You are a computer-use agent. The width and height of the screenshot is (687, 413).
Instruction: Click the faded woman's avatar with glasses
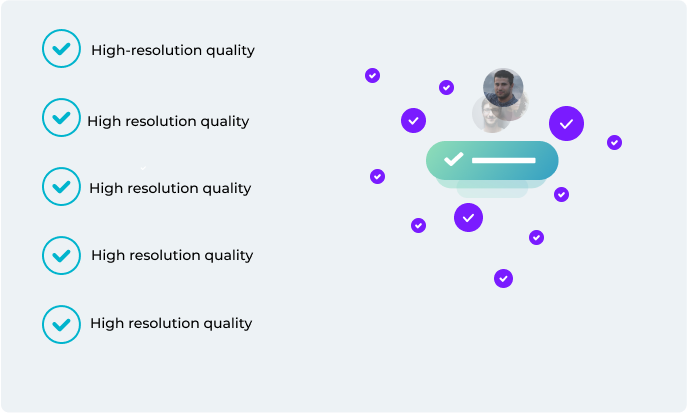[x=490, y=115]
